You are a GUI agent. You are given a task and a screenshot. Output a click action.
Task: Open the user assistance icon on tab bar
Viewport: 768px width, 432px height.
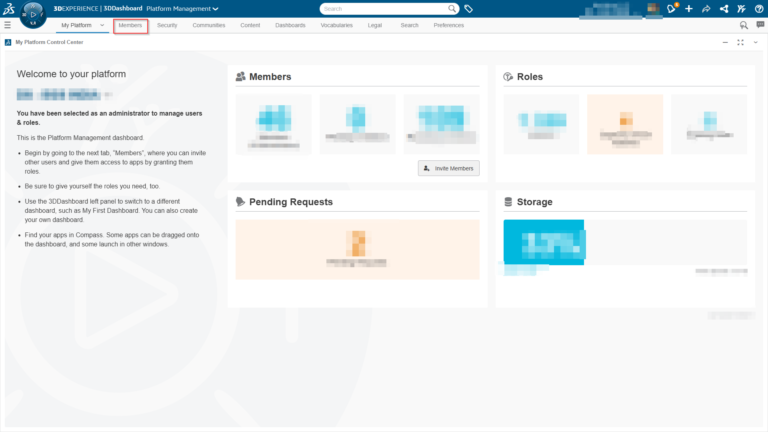(744, 25)
